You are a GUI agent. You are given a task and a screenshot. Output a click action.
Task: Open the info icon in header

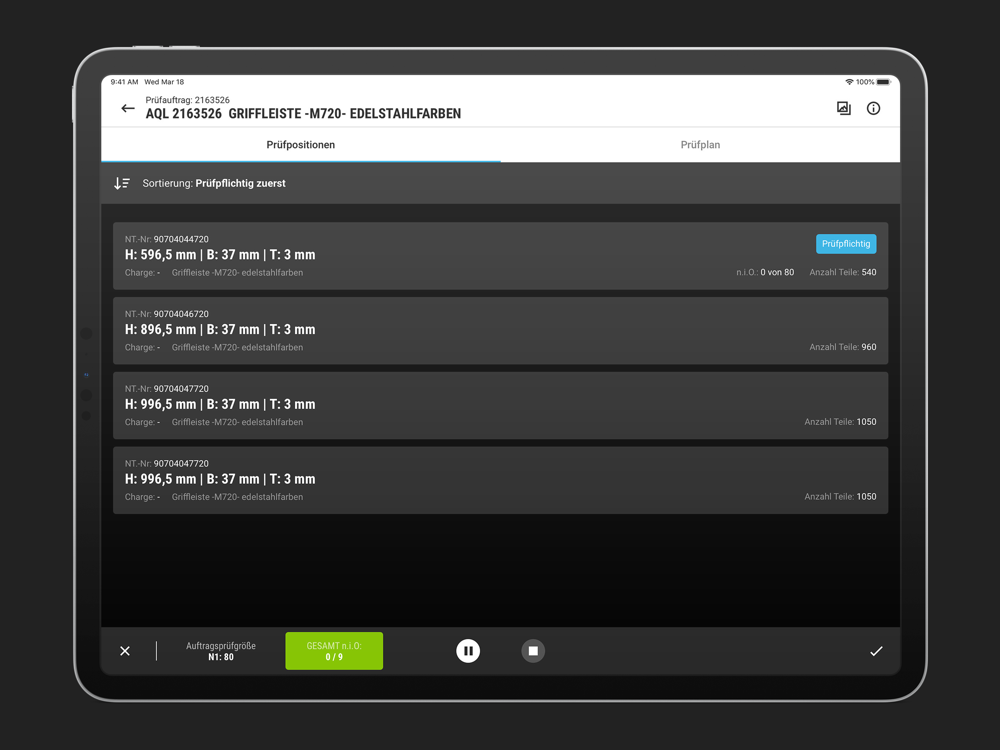pos(873,108)
